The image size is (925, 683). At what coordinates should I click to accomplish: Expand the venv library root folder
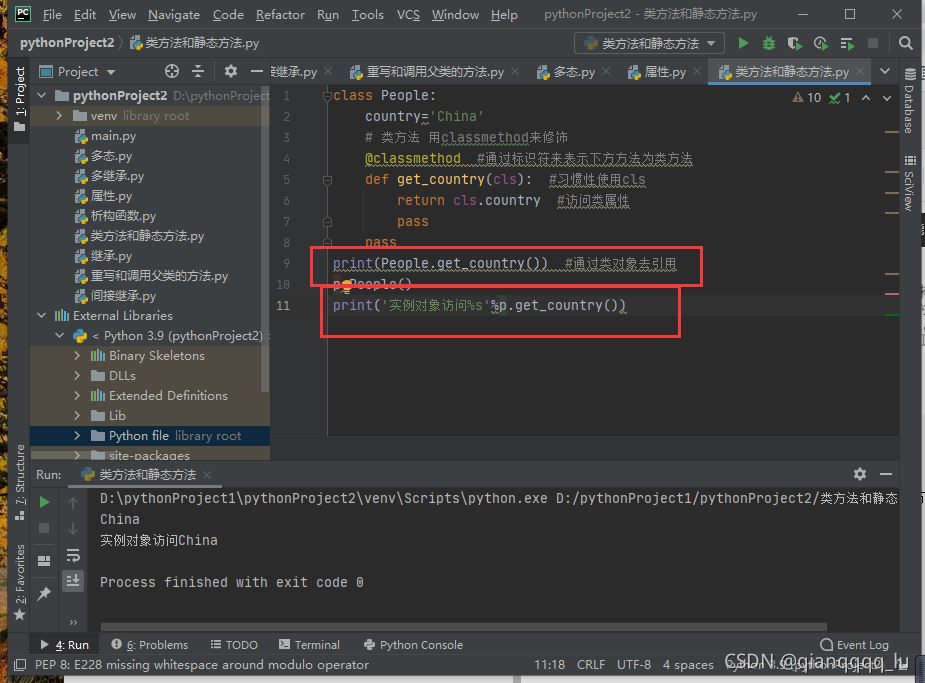[x=60, y=116]
